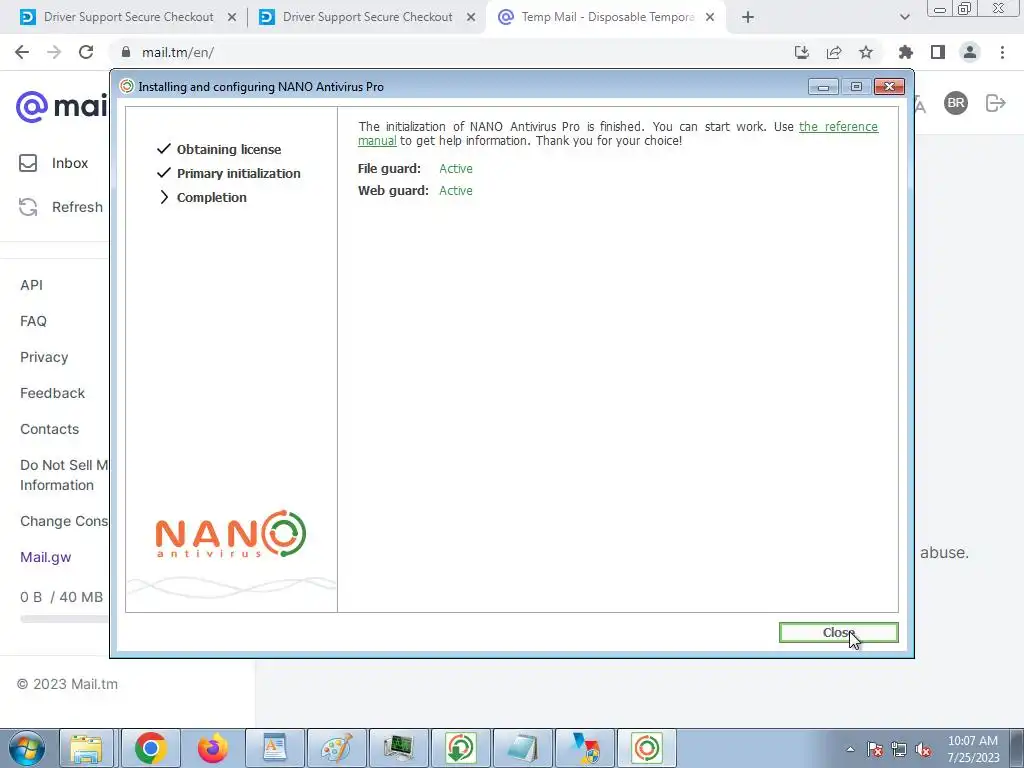
Task: Open File Explorer from the taskbar
Action: tap(87, 748)
